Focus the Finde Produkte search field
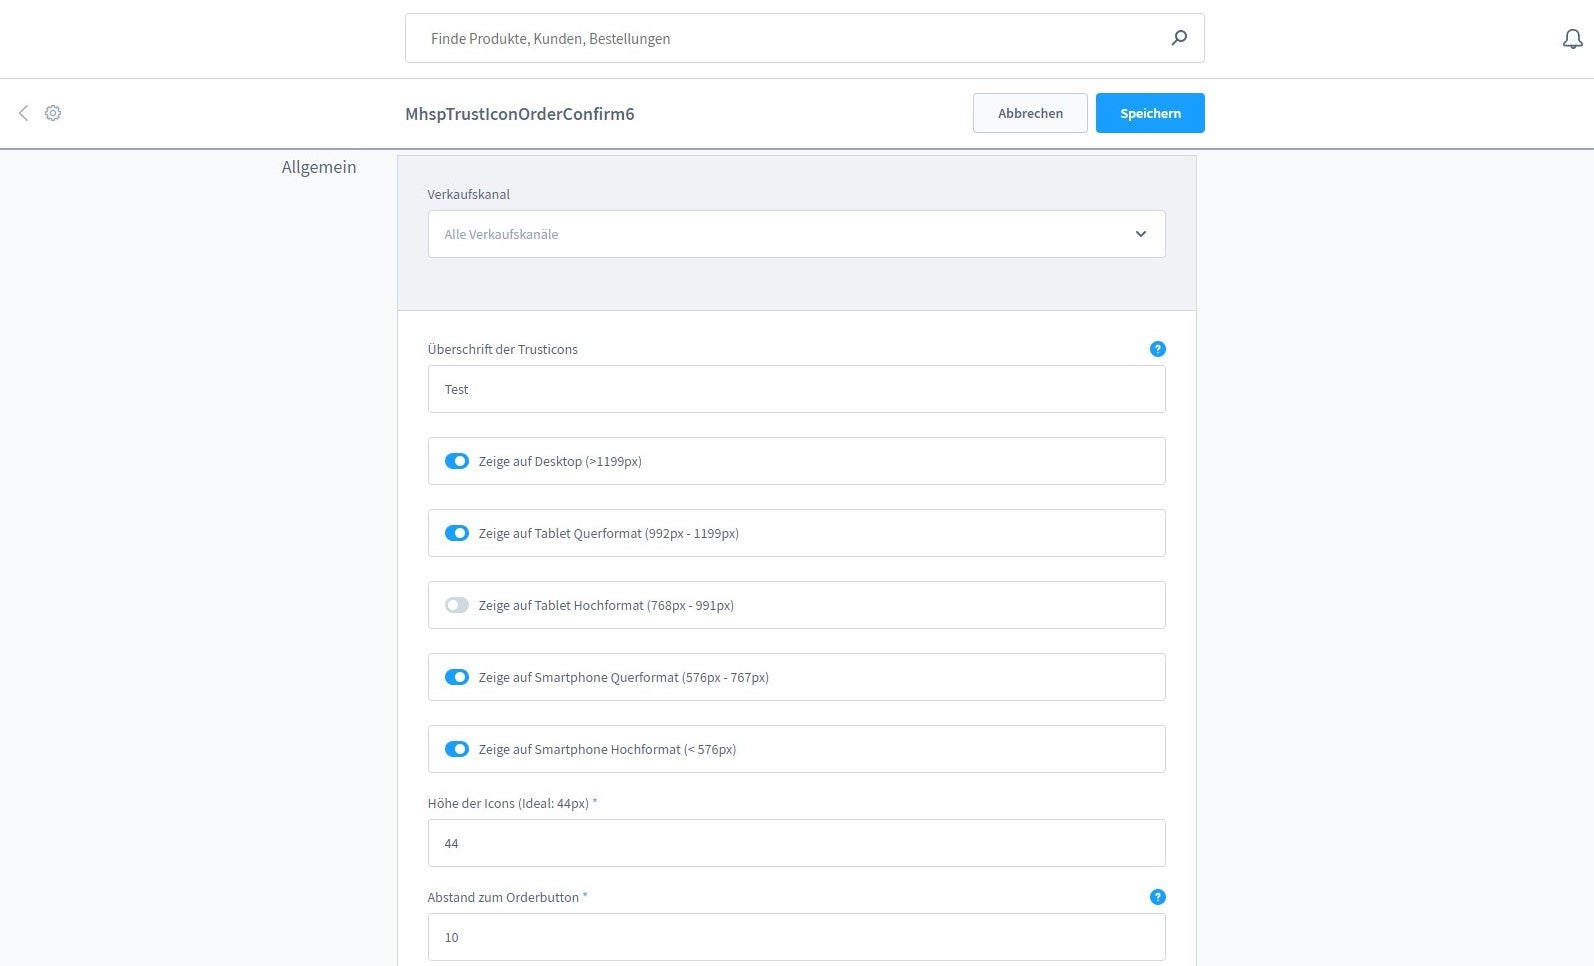The width and height of the screenshot is (1594, 966). [x=790, y=38]
